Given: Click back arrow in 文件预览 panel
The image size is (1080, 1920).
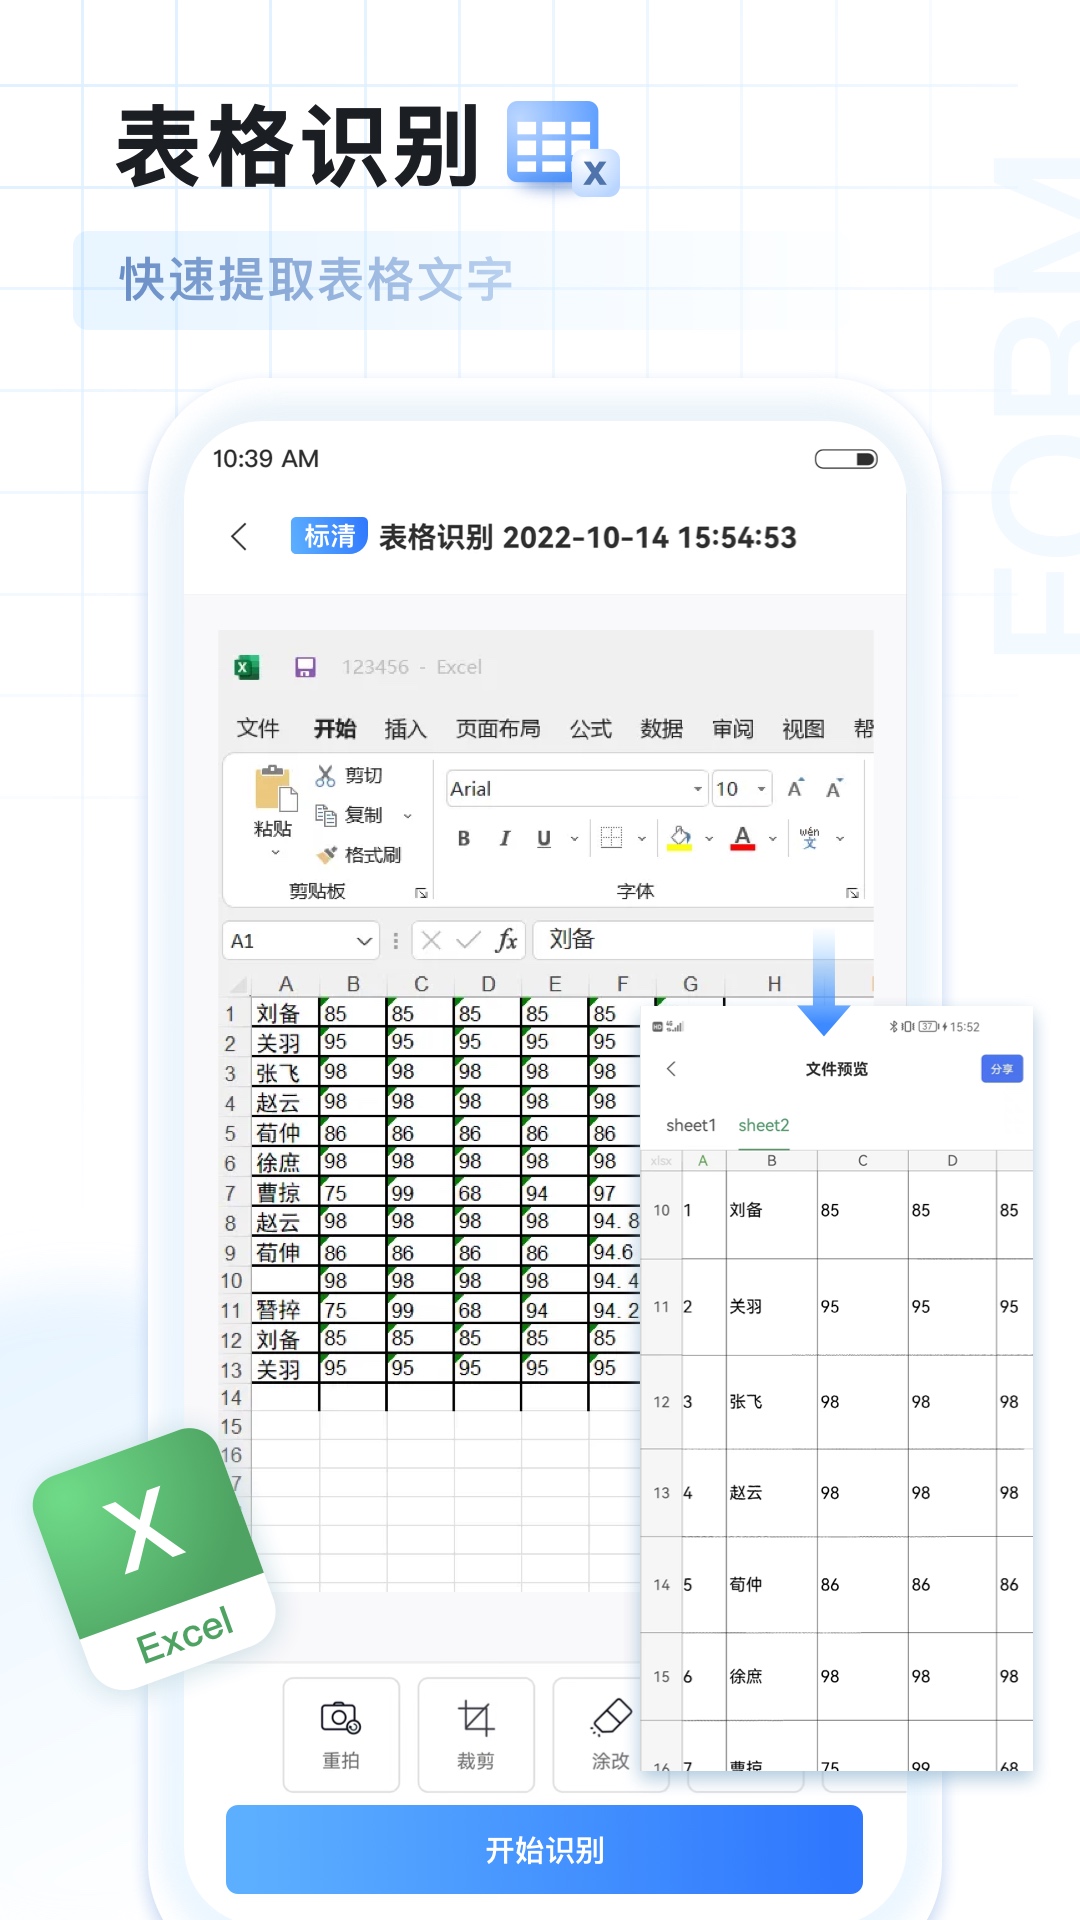Looking at the screenshot, I should 671,1069.
